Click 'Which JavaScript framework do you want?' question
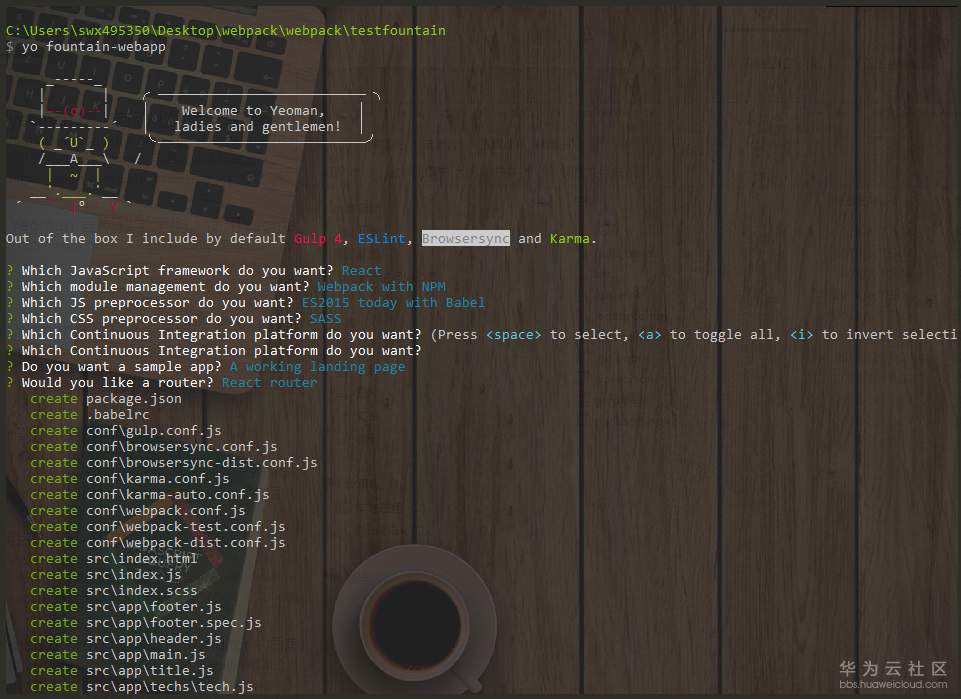The height and width of the screenshot is (699, 961). pyautogui.click(x=178, y=271)
